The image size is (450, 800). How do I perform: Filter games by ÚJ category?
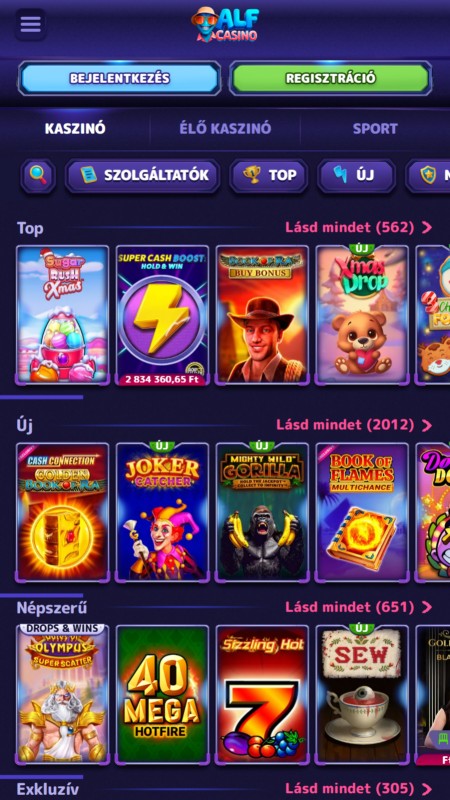tap(356, 176)
